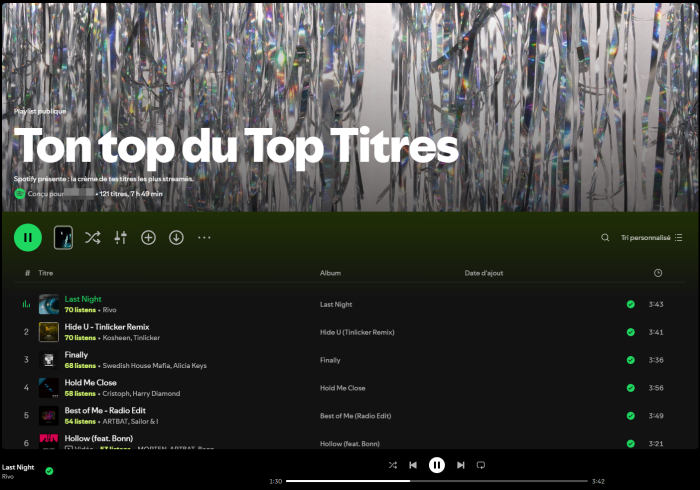Click Last Night album art thumbnail
This screenshot has width=700, height=490.
[x=49, y=304]
